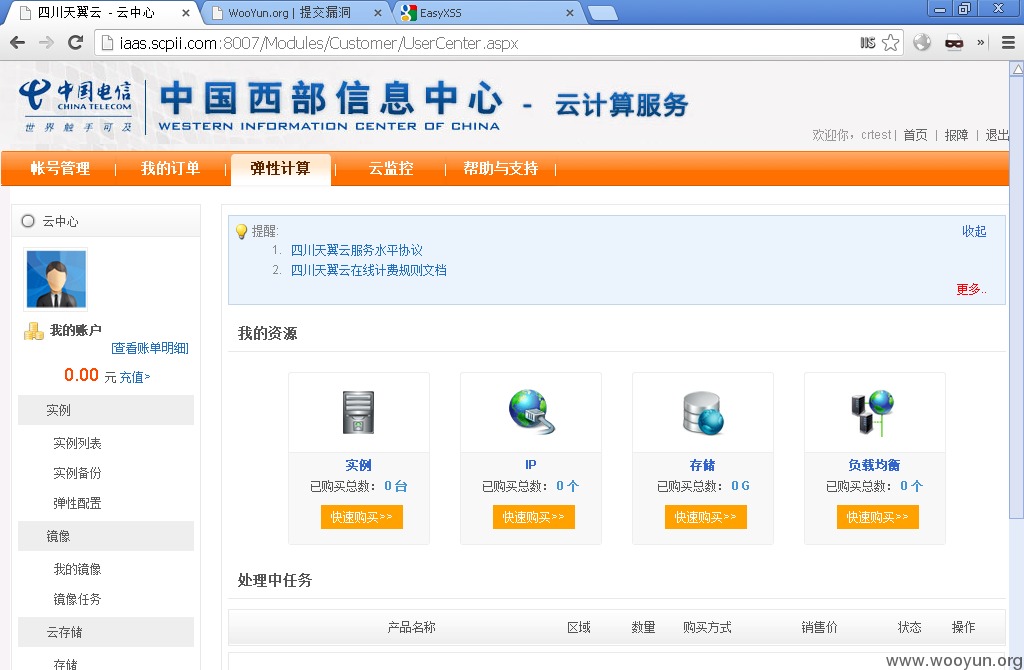
Task: Click the user avatar picture
Action: [x=56, y=279]
